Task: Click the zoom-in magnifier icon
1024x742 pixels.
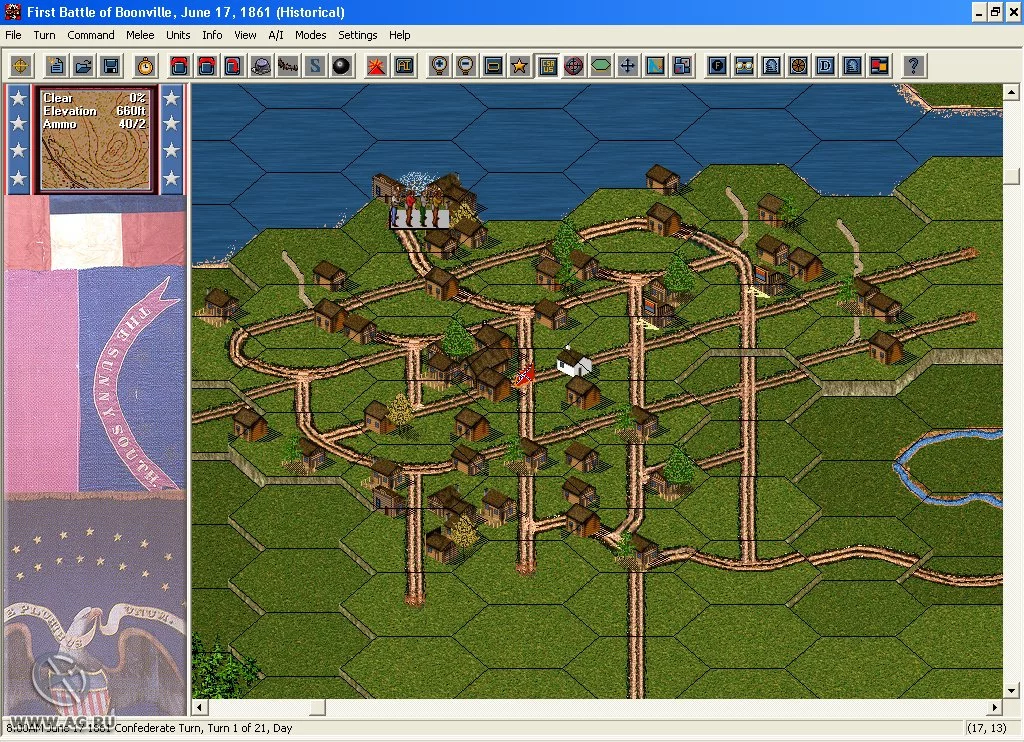Action: coord(438,66)
